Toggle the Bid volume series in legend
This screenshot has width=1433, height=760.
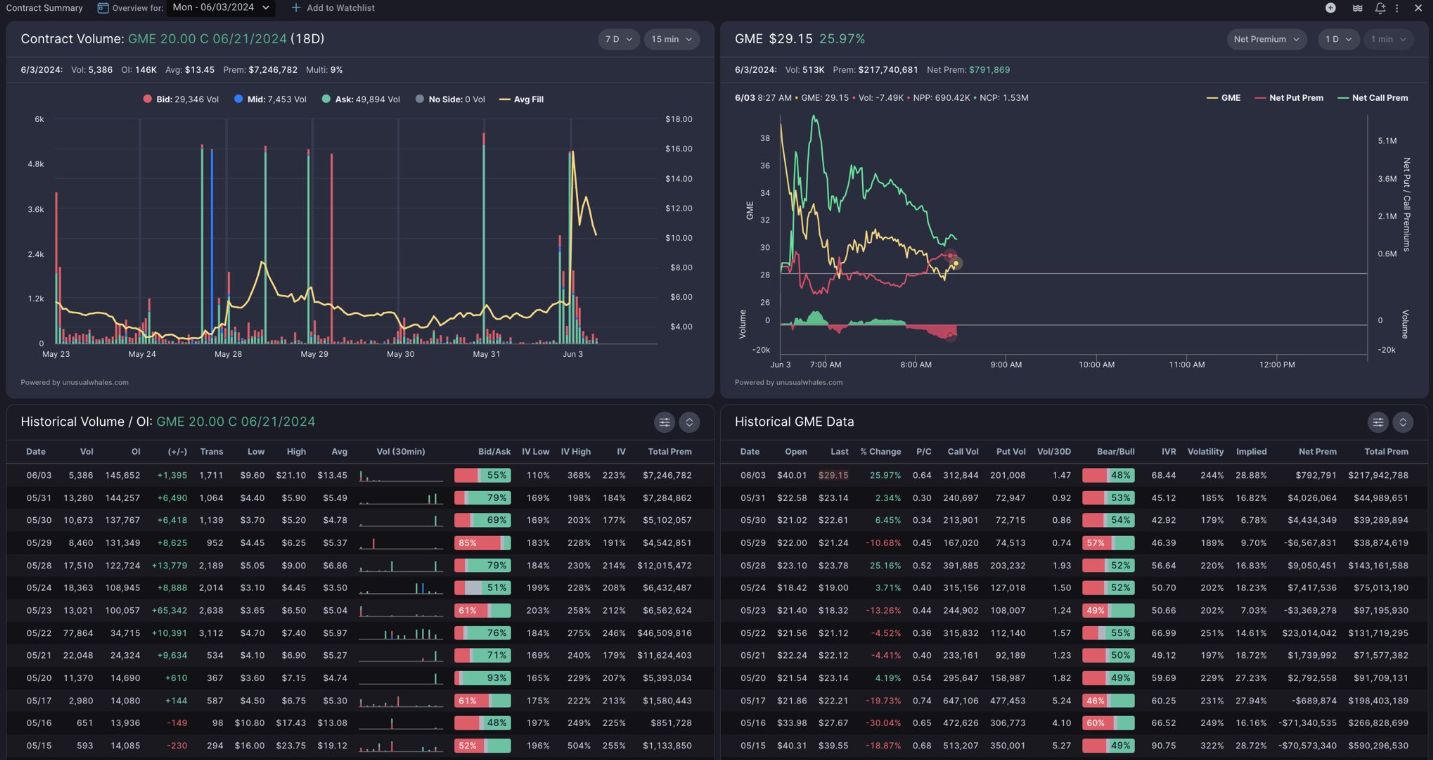coord(180,99)
